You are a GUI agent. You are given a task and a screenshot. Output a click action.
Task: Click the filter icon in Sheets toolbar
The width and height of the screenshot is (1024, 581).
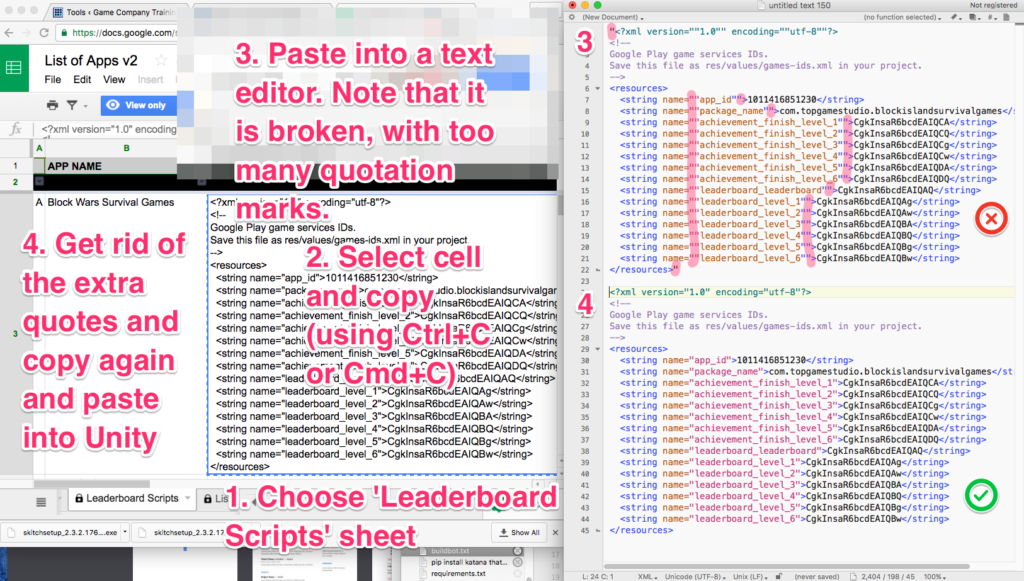pyautogui.click(x=72, y=104)
